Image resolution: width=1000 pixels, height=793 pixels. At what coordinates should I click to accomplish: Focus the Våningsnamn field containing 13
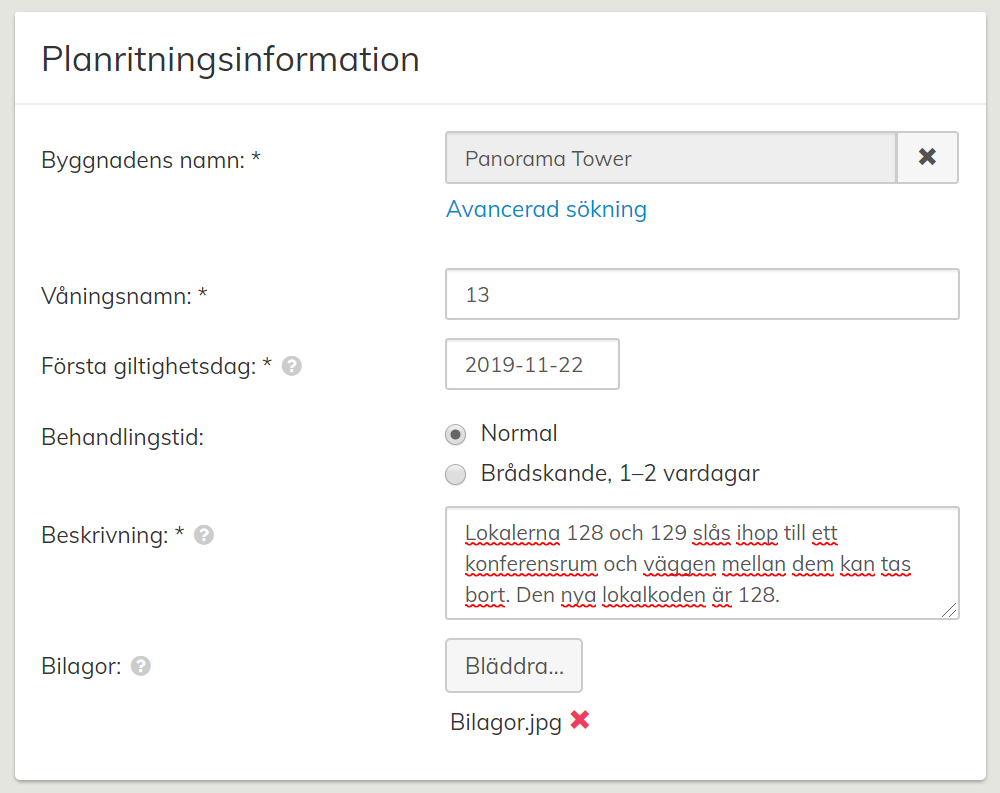(x=701, y=295)
